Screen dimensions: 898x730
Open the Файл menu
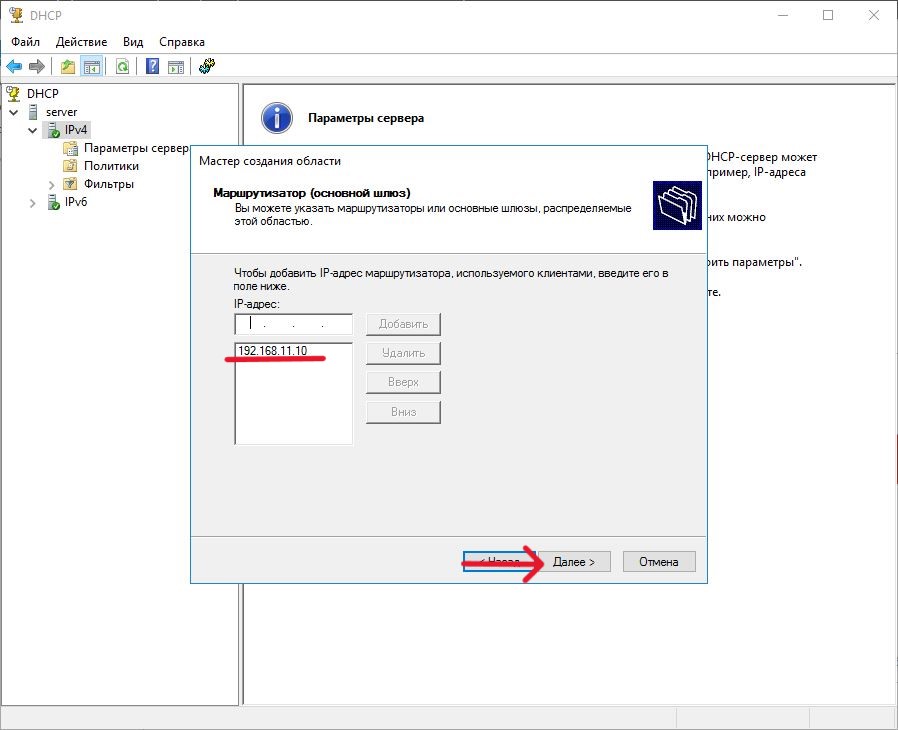coord(26,42)
